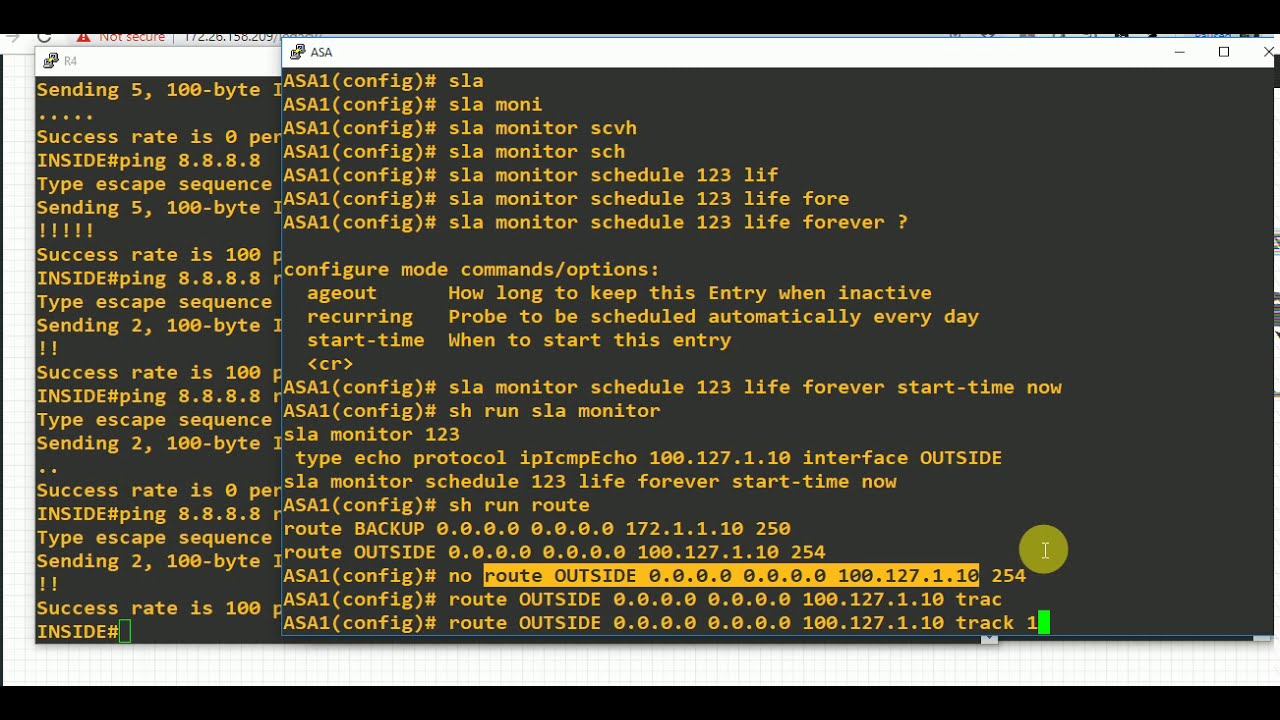The width and height of the screenshot is (1280, 720).
Task: Click the first 'INSIDE#ping 8.8.8.8' line in R4
Action: coord(149,160)
